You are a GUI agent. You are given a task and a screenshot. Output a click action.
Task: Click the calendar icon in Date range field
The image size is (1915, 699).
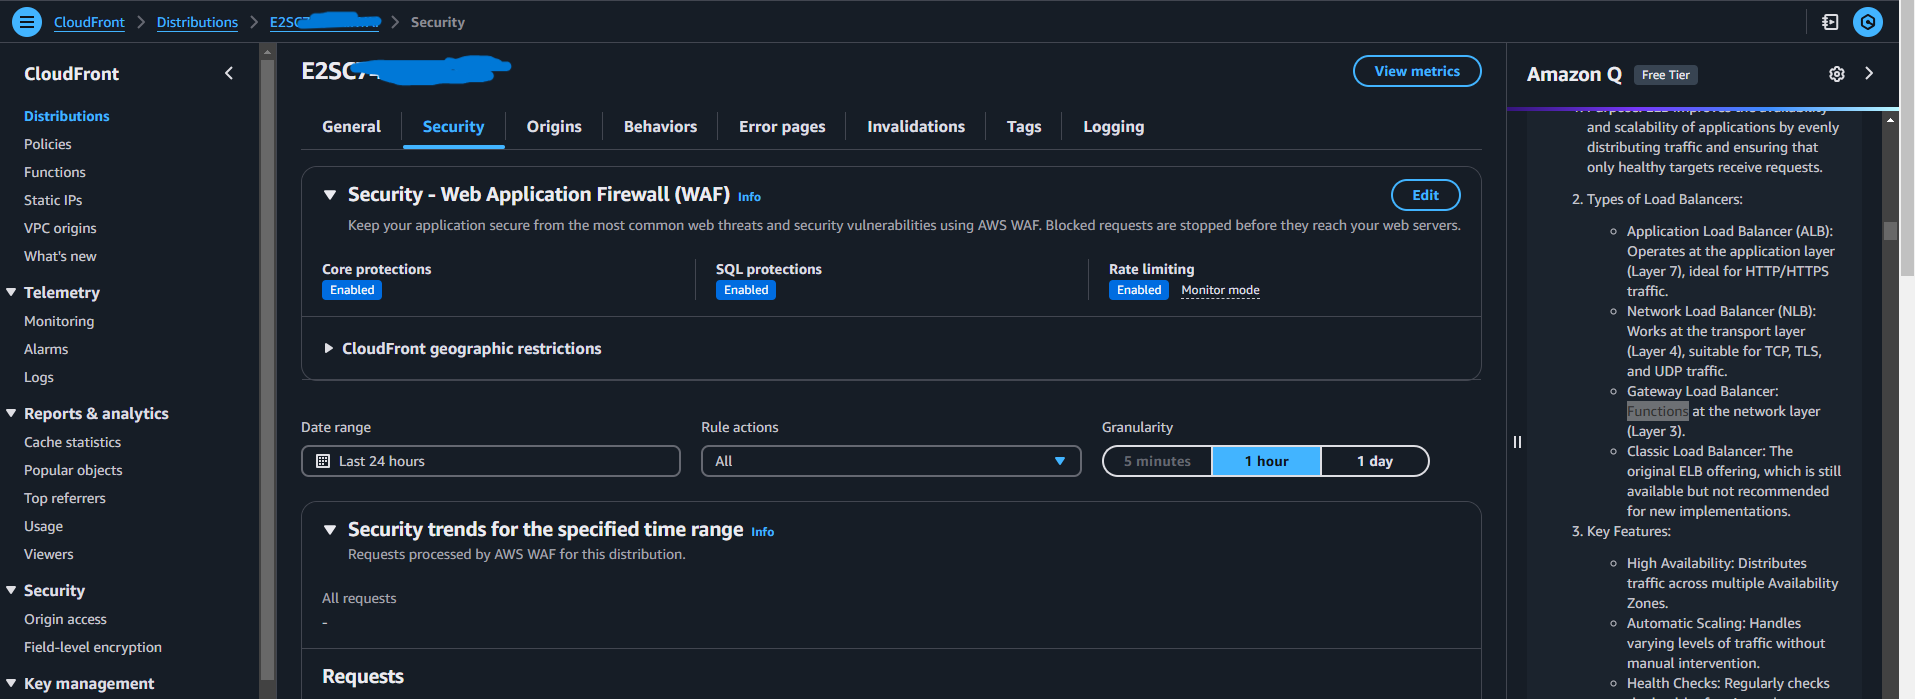pyautogui.click(x=323, y=461)
